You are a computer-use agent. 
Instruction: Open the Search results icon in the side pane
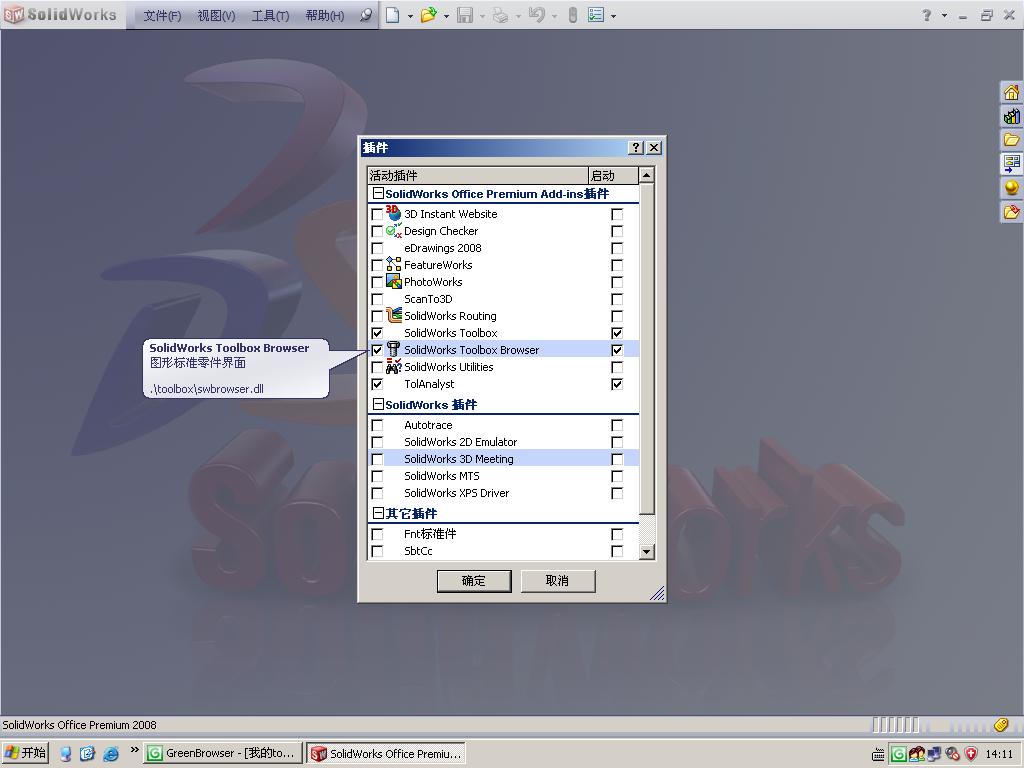point(1012,163)
